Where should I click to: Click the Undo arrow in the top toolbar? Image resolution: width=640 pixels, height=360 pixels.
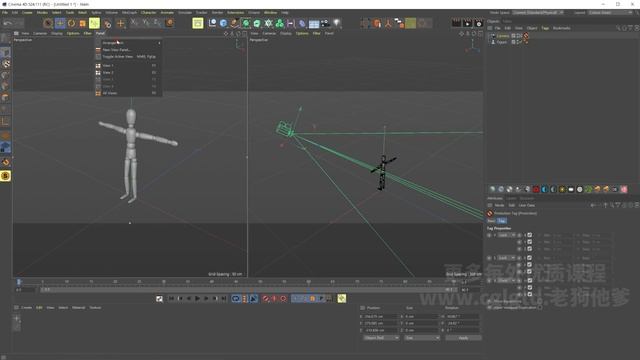pos(8,23)
